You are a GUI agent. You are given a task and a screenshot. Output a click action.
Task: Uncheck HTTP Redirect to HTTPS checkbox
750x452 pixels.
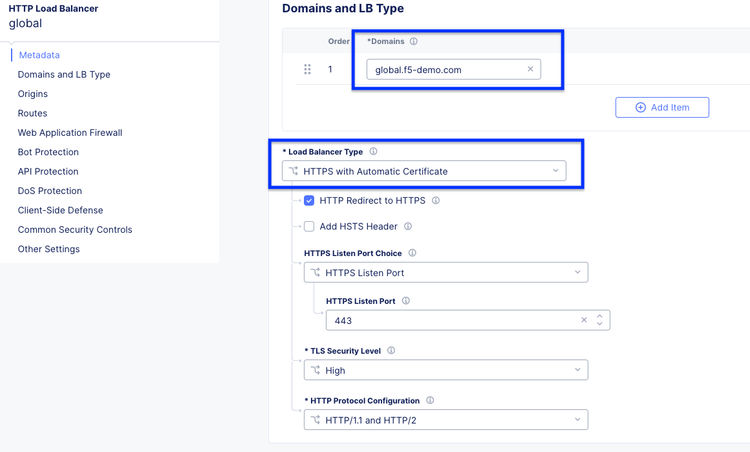click(309, 201)
